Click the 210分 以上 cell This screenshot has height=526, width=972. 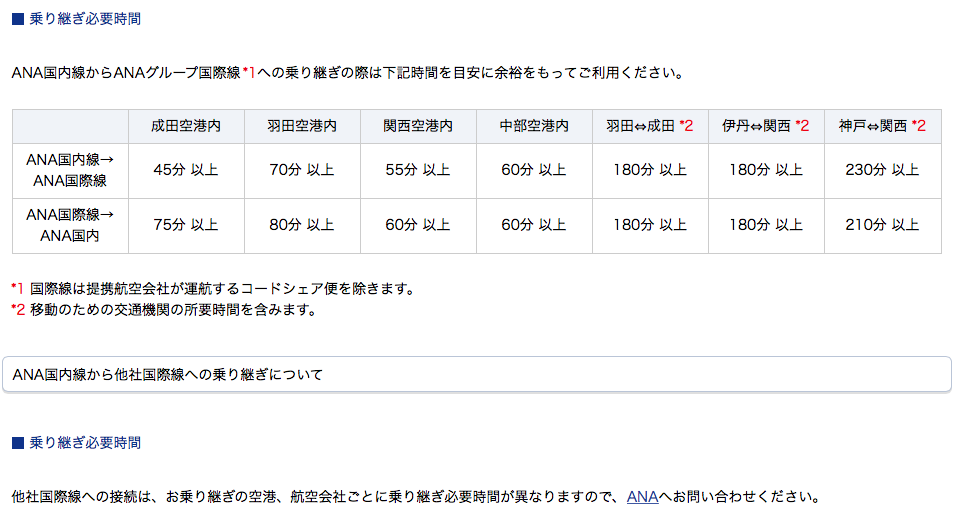(x=882, y=226)
